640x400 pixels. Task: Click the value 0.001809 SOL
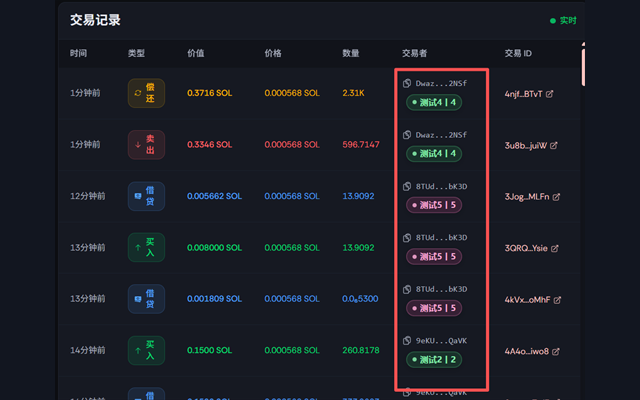pyautogui.click(x=214, y=299)
